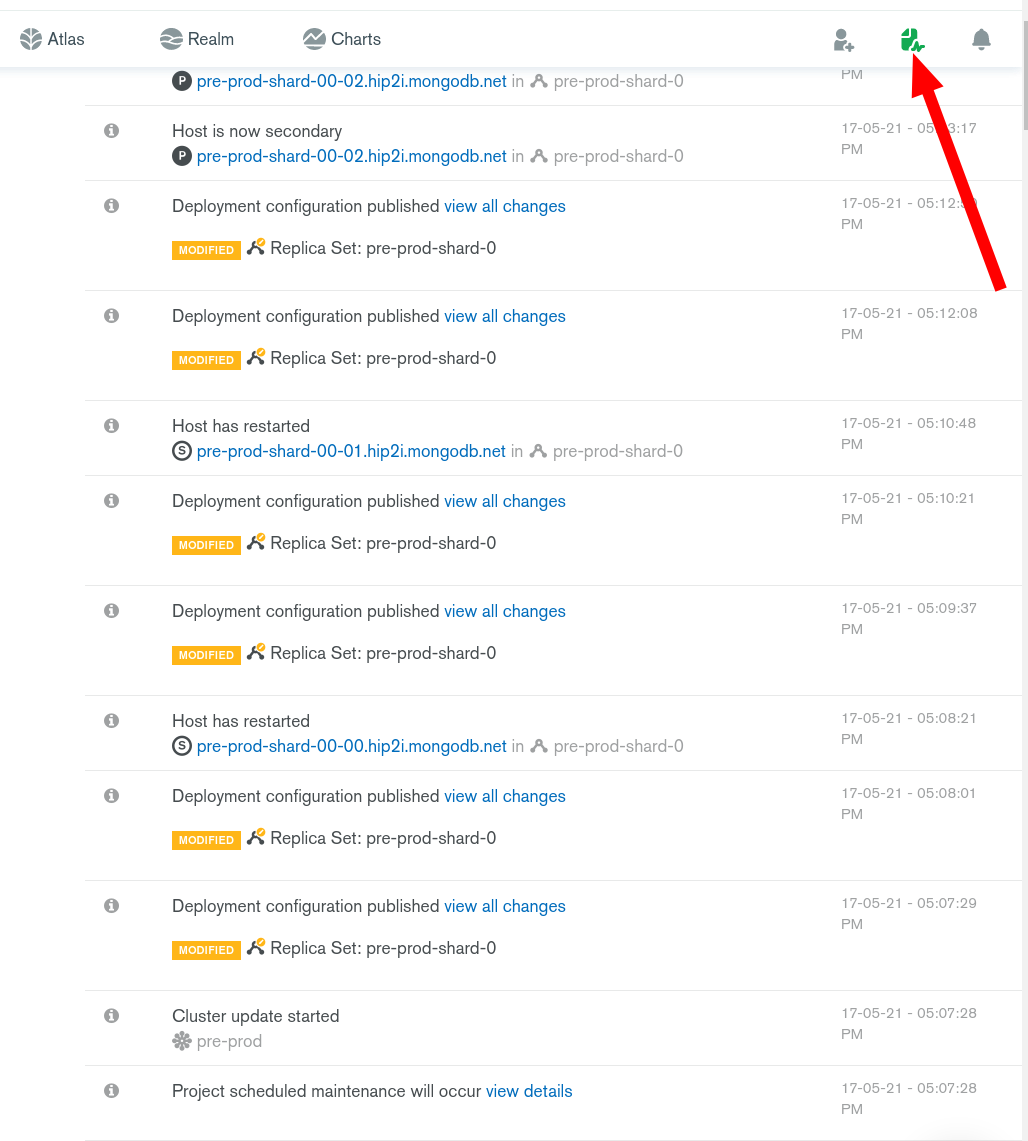The image size is (1028, 1141).
Task: Click view all changes at 05:07:29 entry
Action: tap(505, 907)
